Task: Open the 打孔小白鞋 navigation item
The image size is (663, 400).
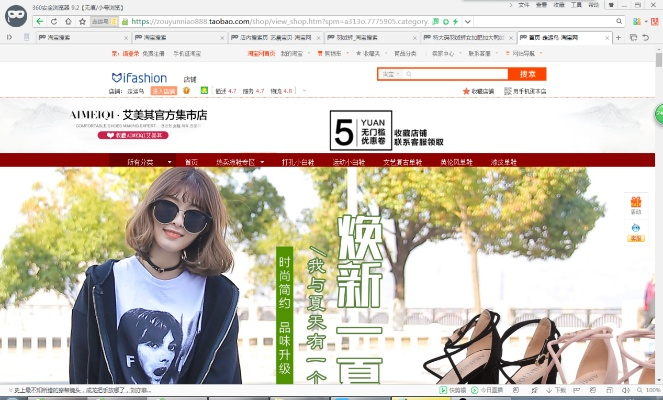Action: [299, 161]
